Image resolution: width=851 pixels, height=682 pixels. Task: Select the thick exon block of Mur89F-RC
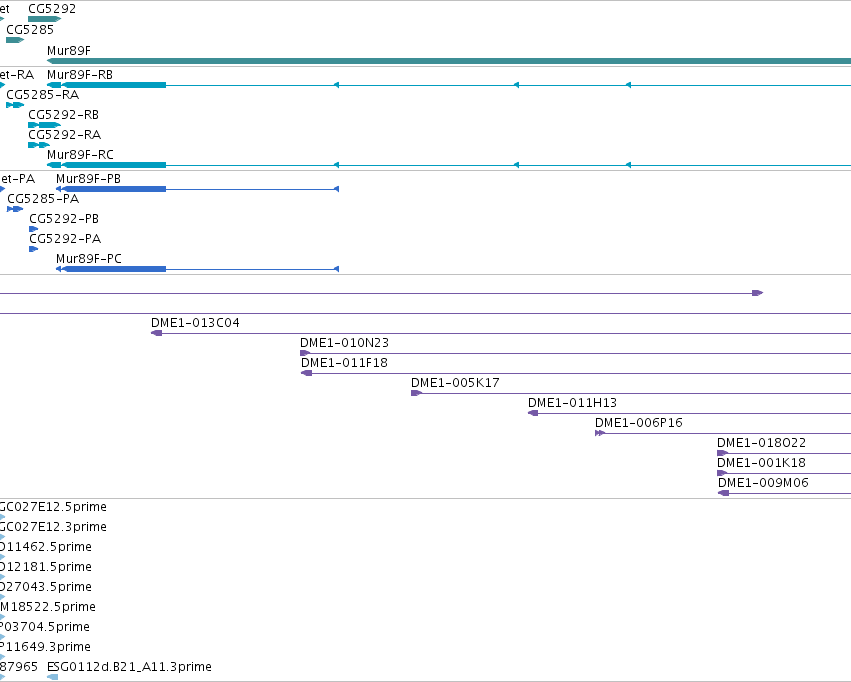pyautogui.click(x=114, y=165)
